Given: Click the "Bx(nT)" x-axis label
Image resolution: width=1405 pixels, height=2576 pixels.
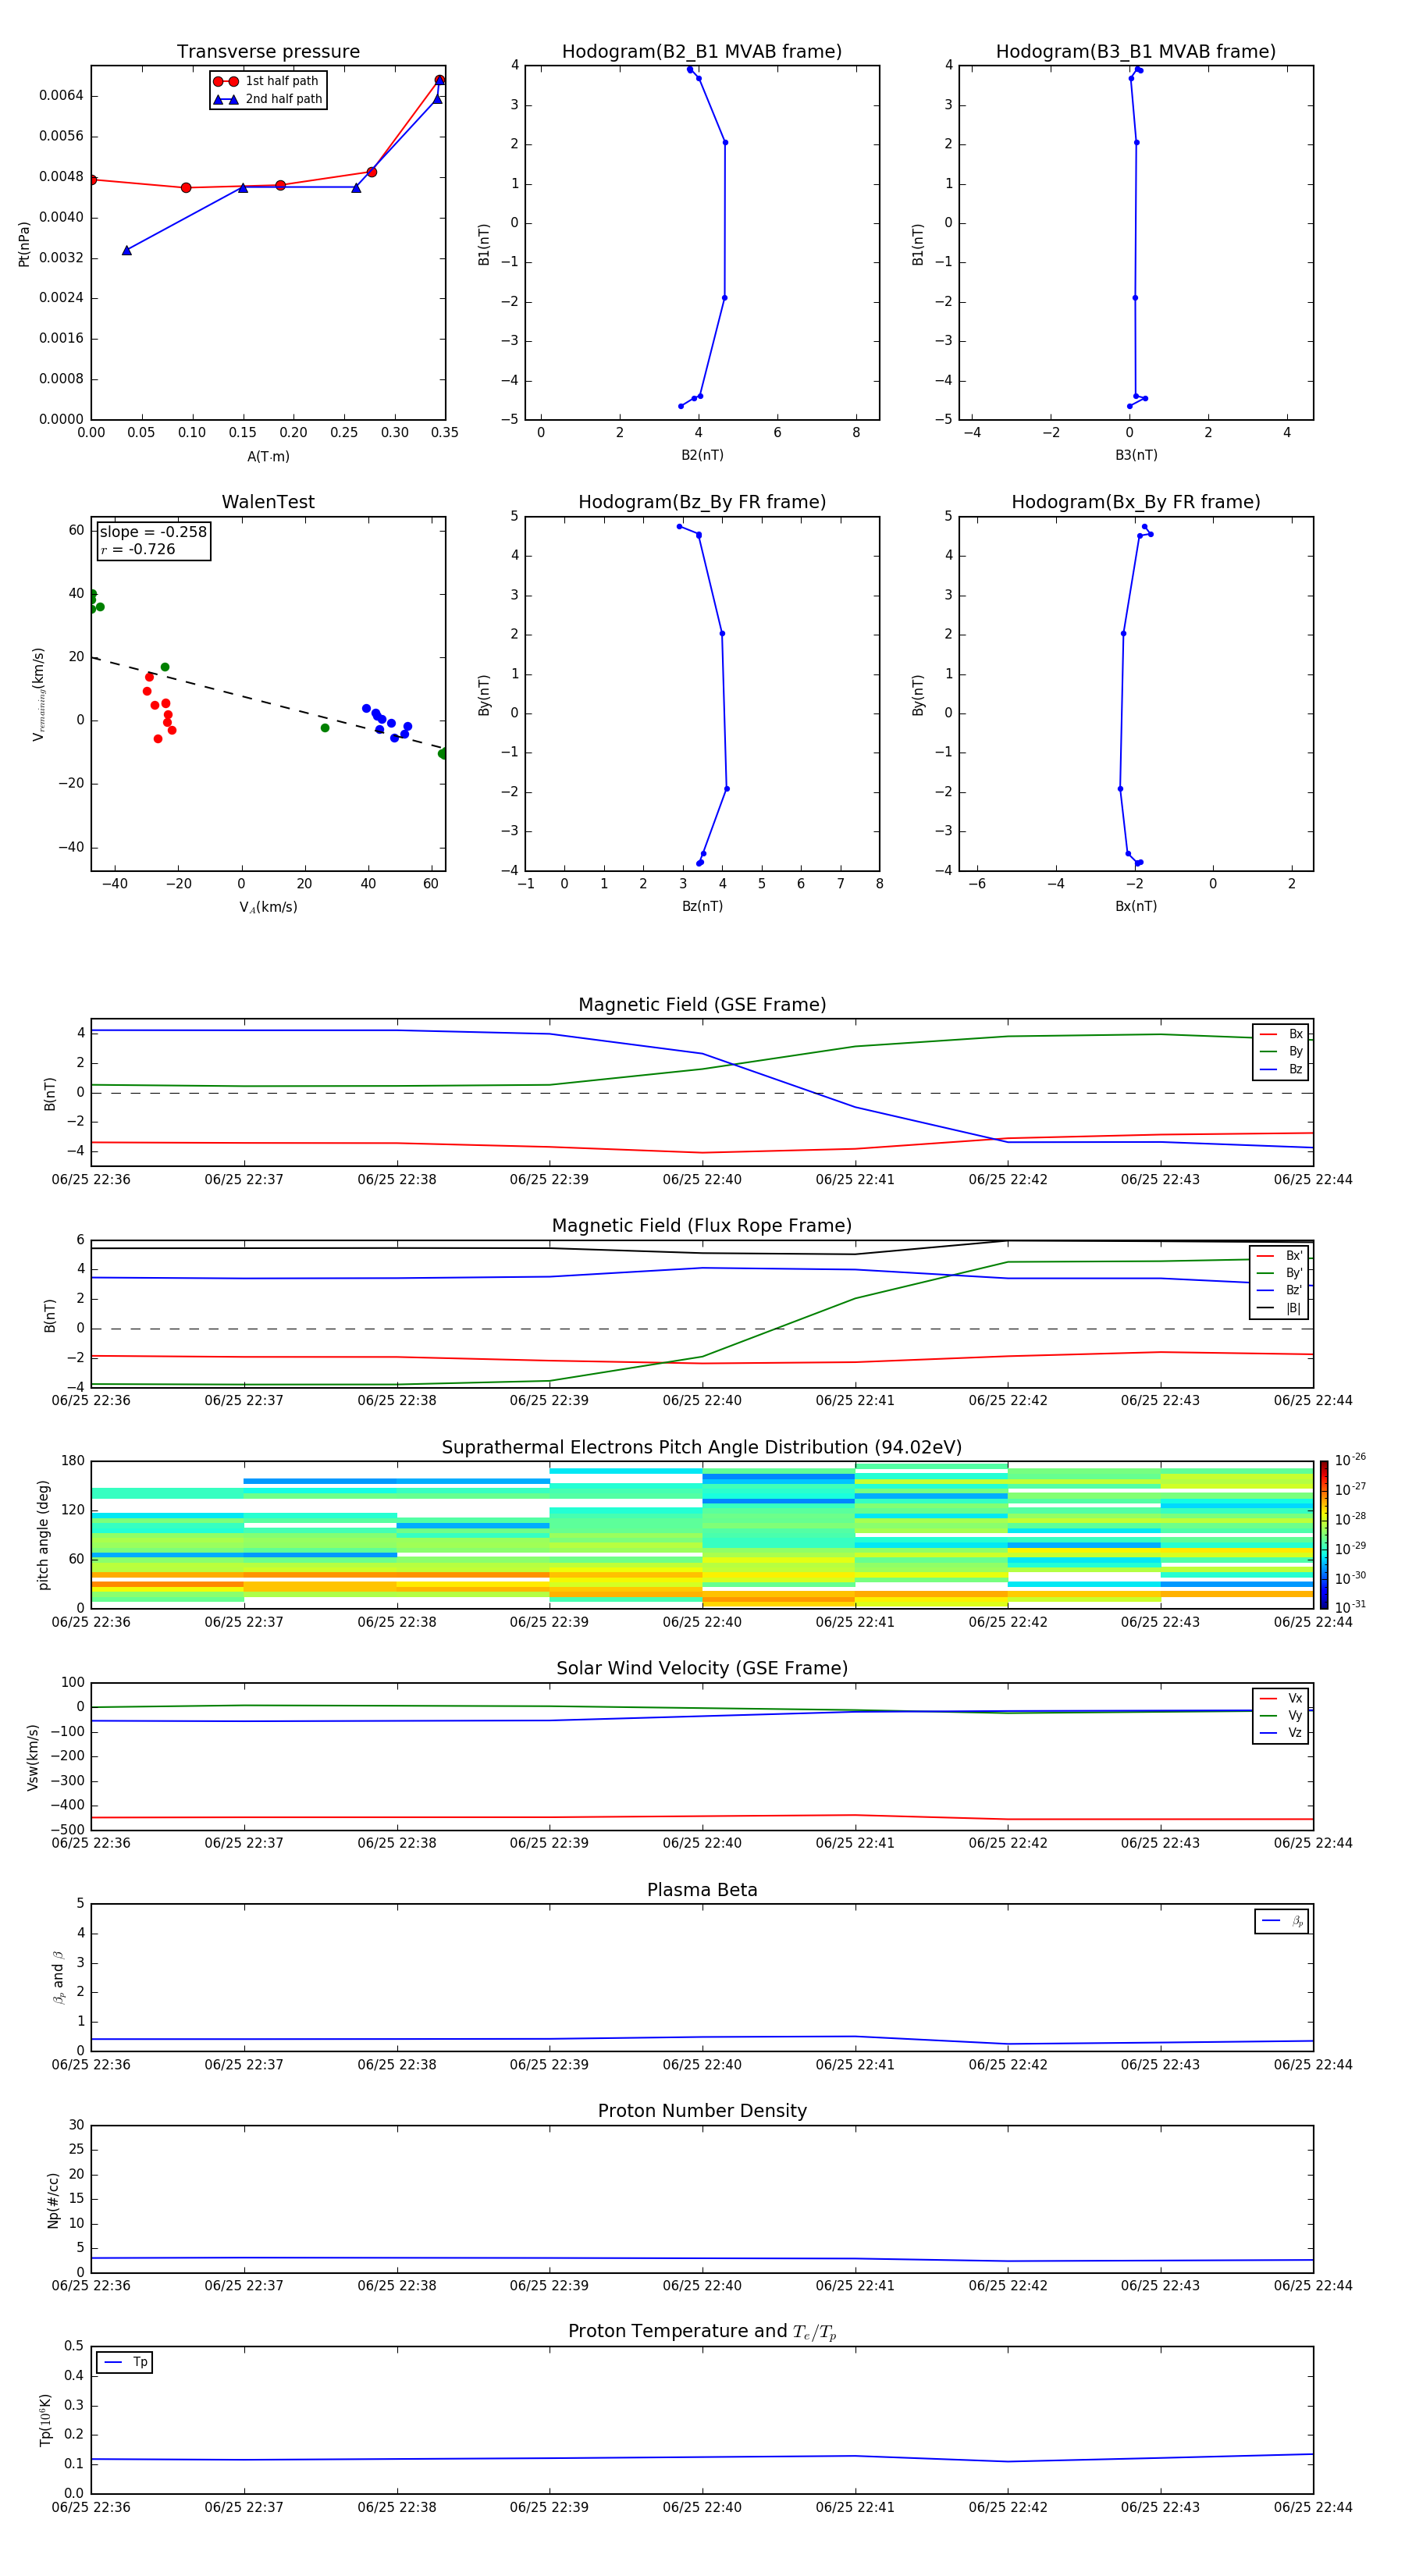Looking at the screenshot, I should [1136, 906].
